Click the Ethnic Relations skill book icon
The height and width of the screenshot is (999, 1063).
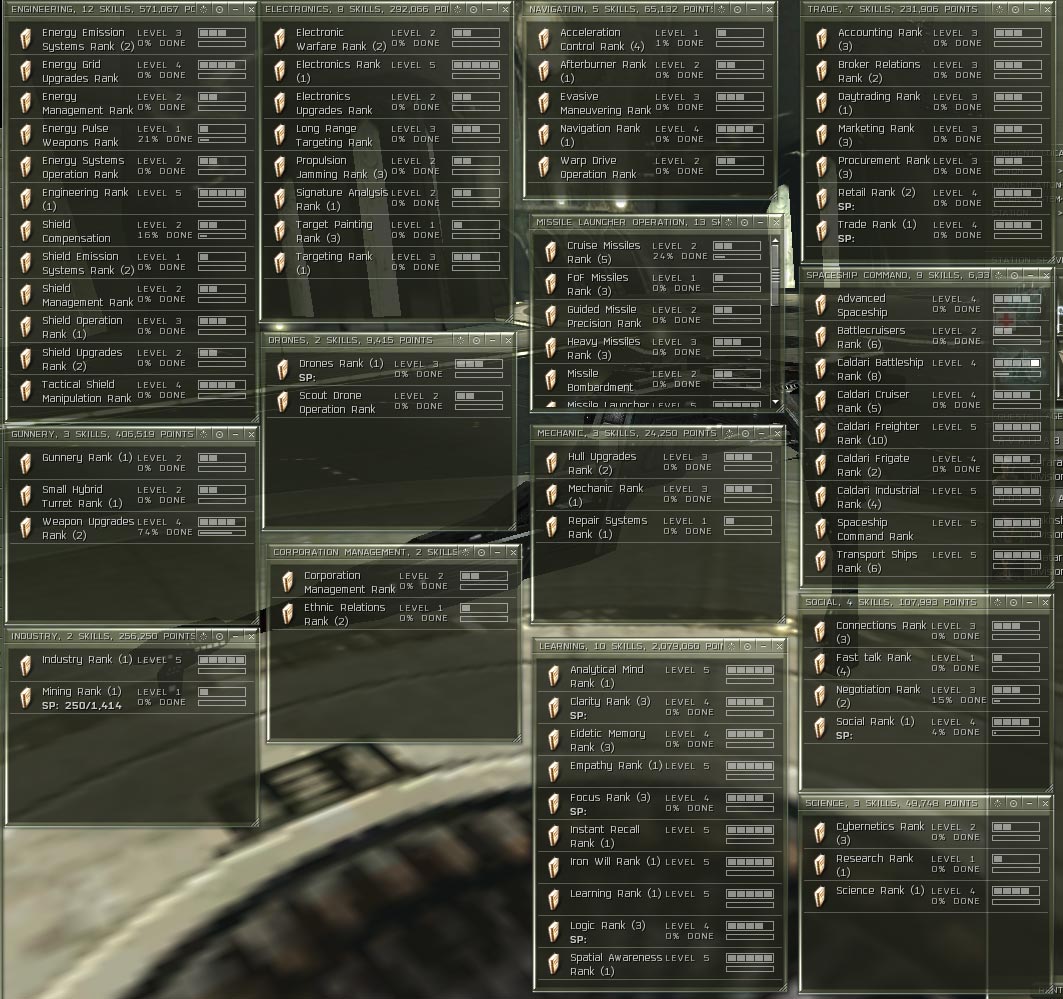(x=288, y=614)
